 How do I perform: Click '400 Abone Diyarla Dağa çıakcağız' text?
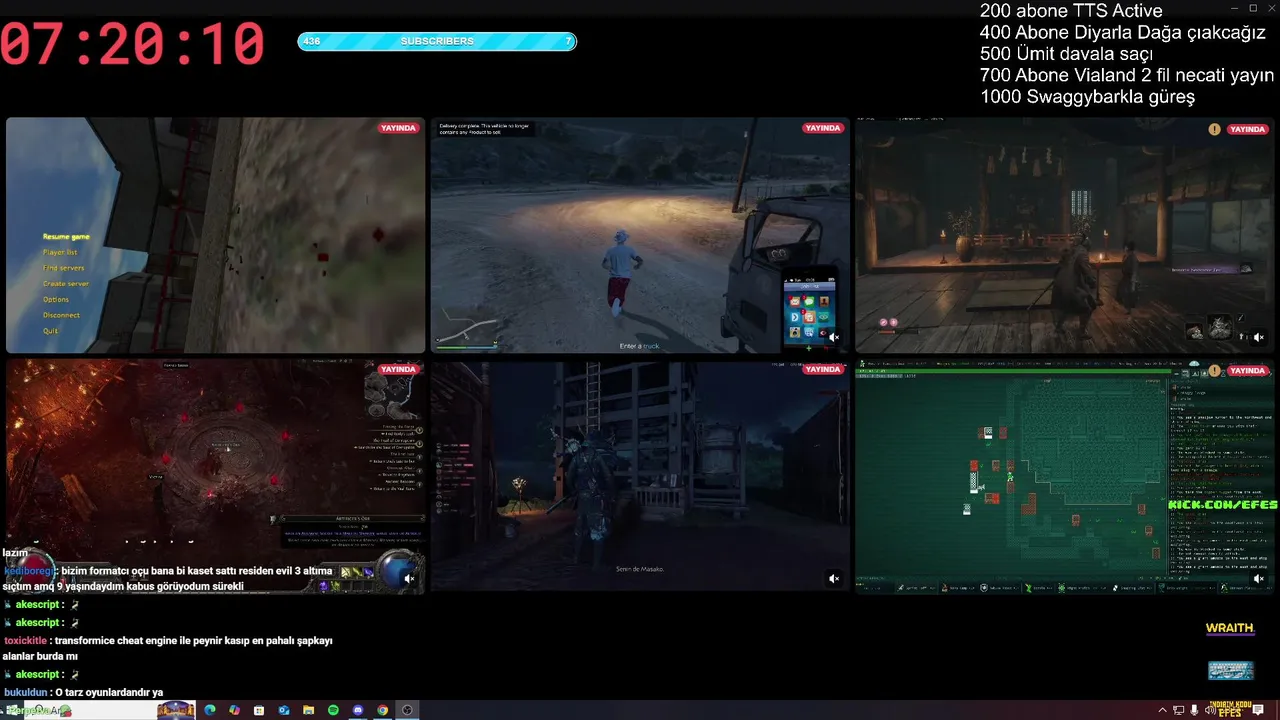(1122, 33)
